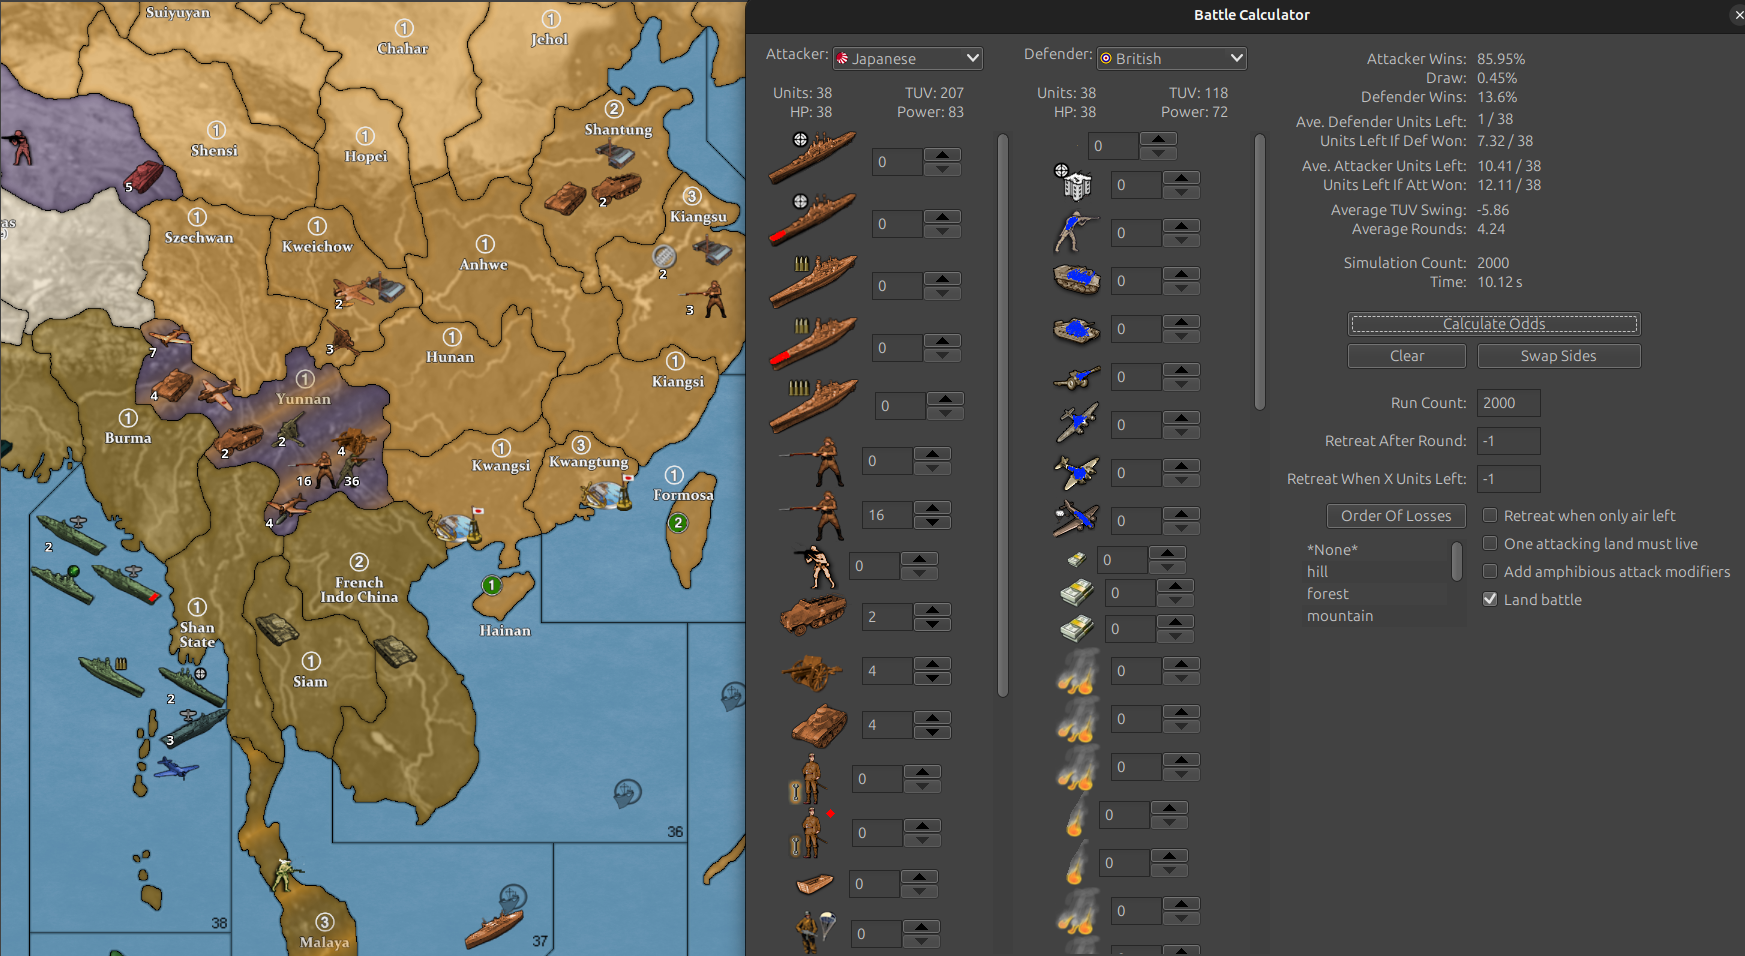Click the Japanese landing craft icon
The width and height of the screenshot is (1745, 956).
pyautogui.click(x=814, y=884)
